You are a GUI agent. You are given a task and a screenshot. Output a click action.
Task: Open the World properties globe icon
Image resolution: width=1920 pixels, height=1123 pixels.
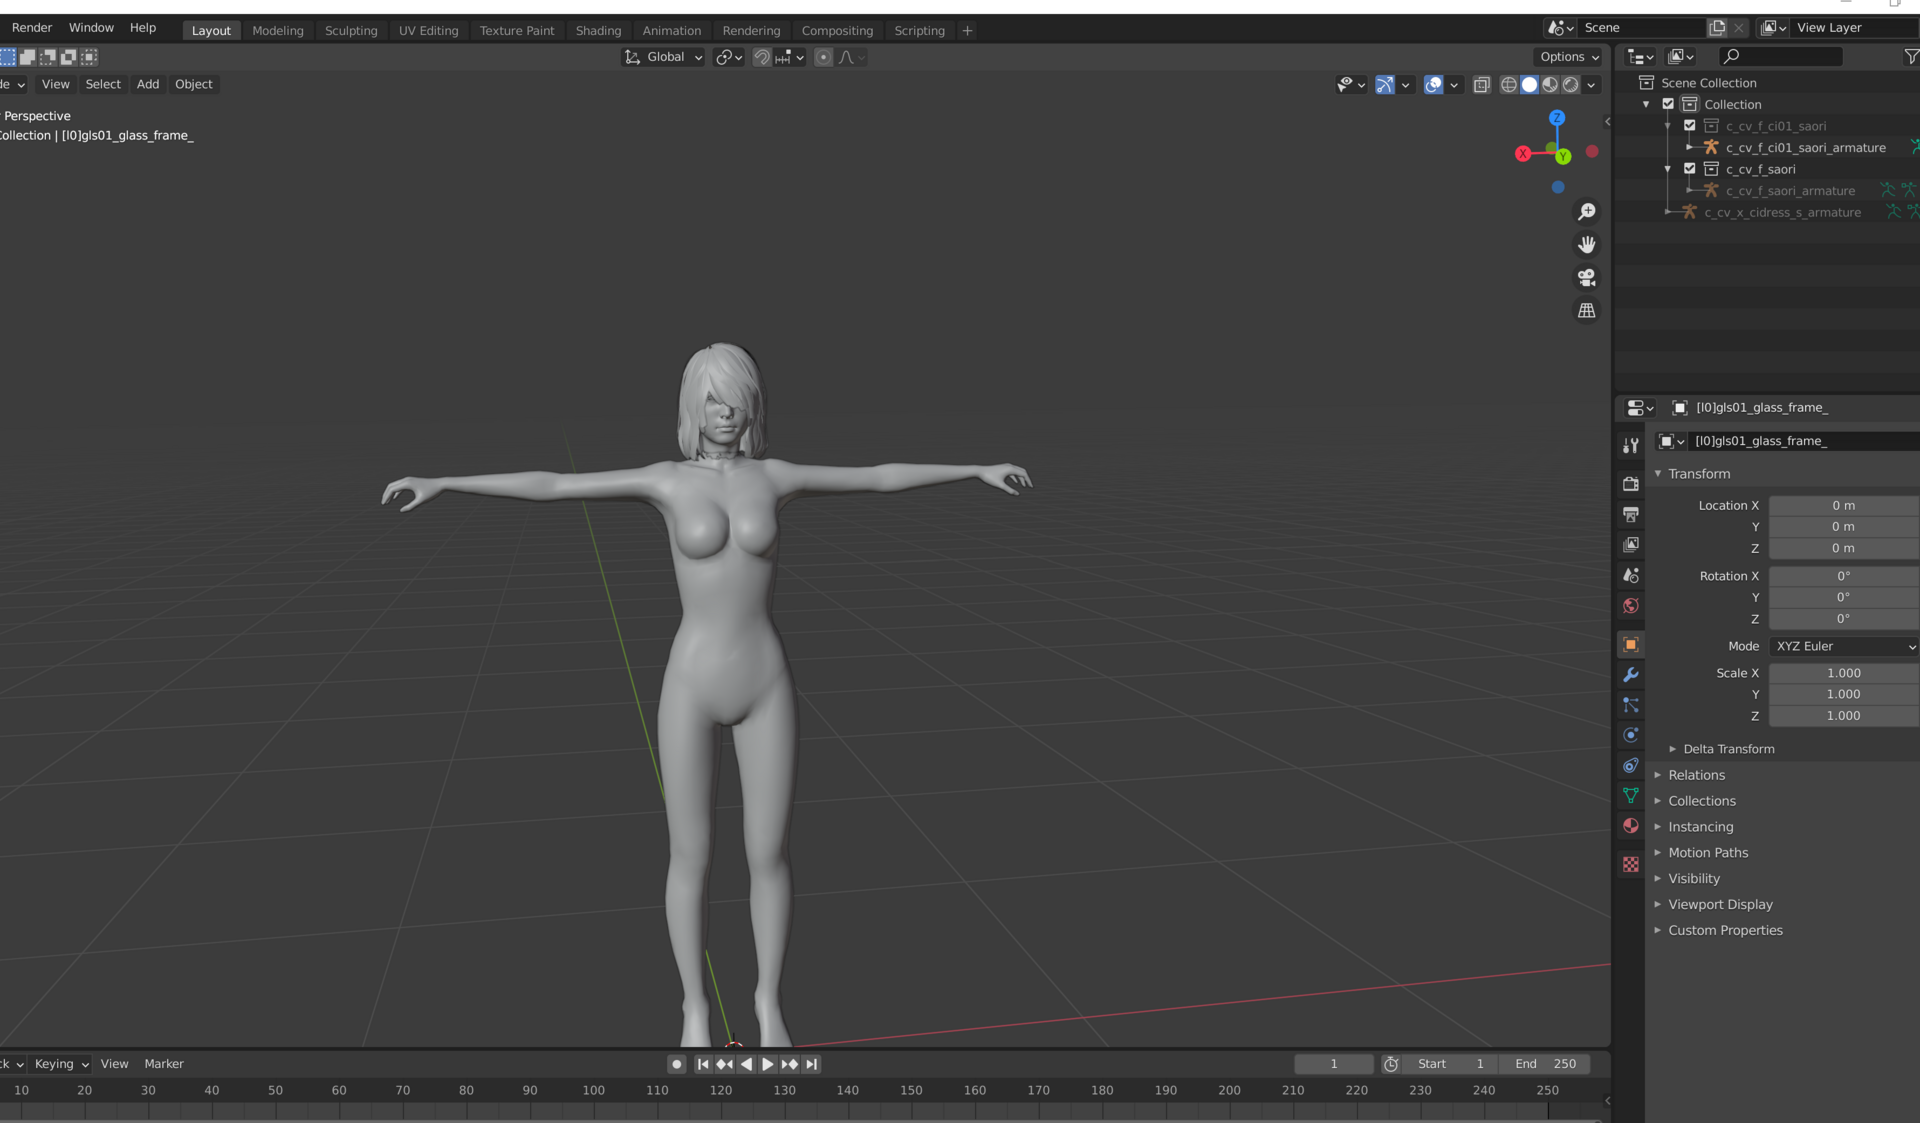(x=1631, y=606)
